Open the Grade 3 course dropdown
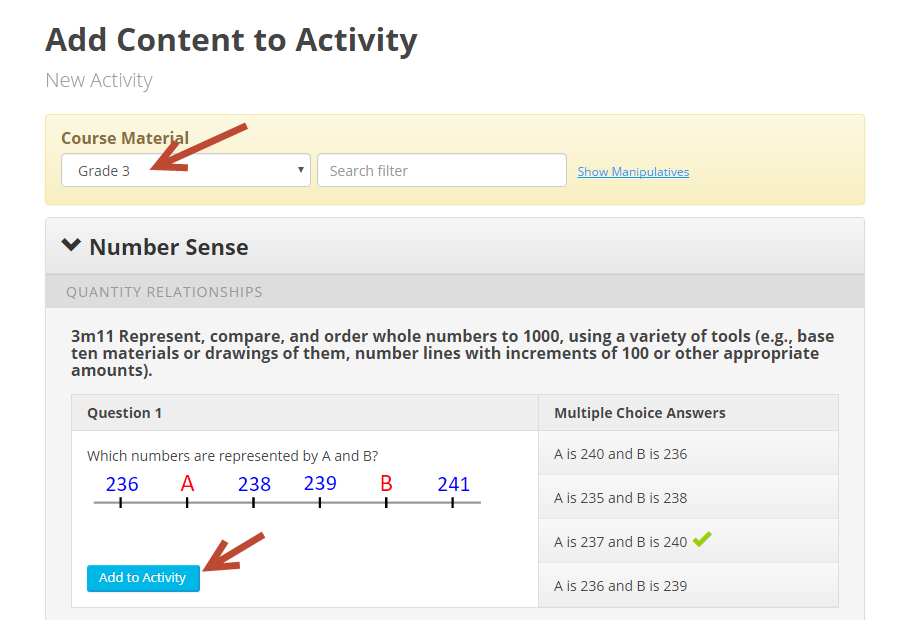The width and height of the screenshot is (914, 620). (185, 170)
